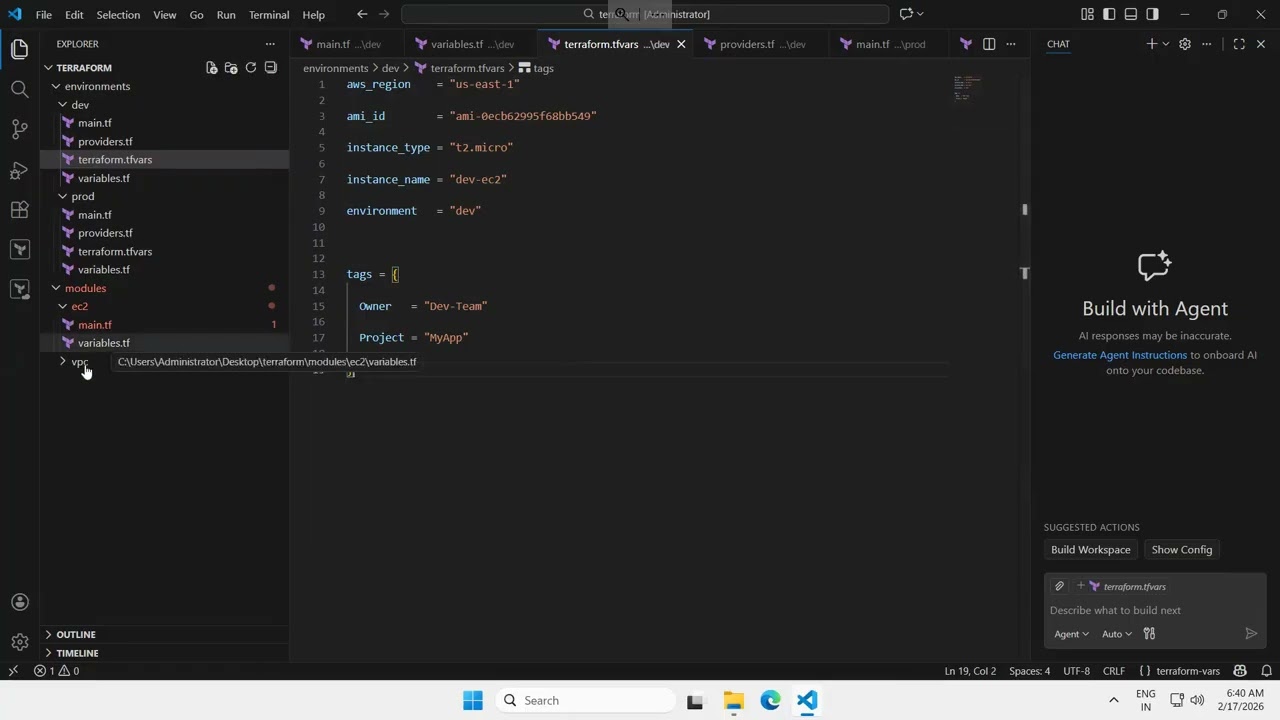The width and height of the screenshot is (1280, 720).
Task: Open the Terminal menu
Action: click(x=269, y=15)
